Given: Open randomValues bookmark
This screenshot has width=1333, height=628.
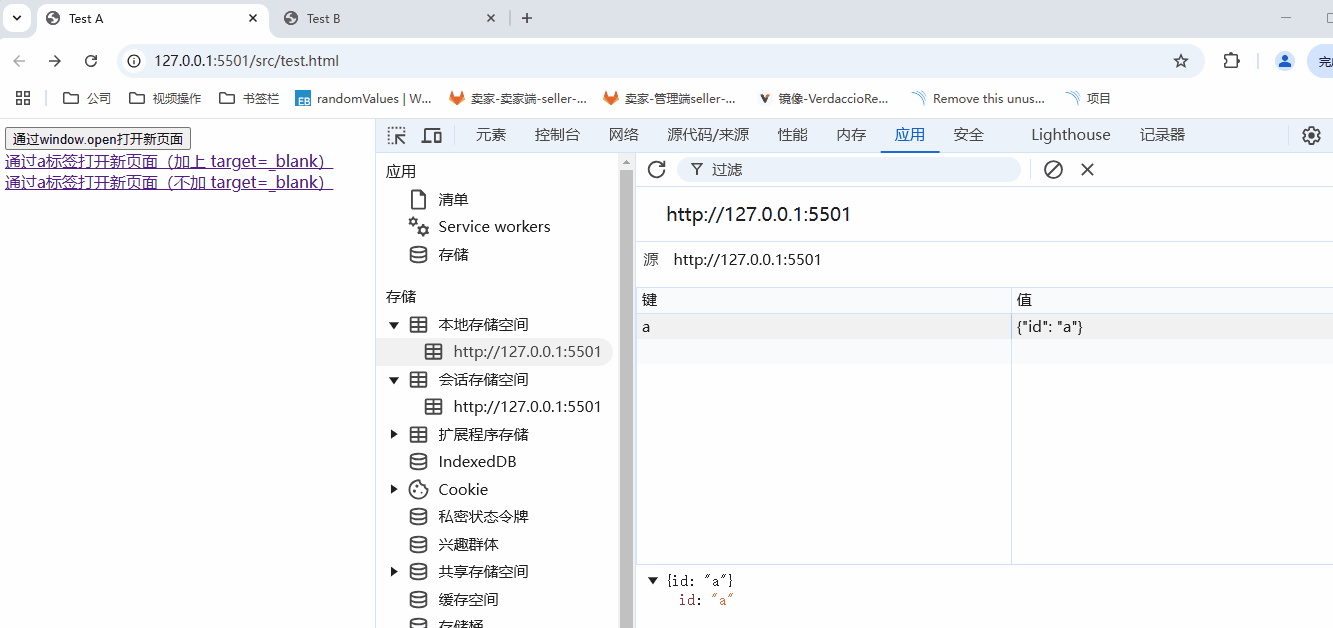Looking at the screenshot, I should coord(364,98).
